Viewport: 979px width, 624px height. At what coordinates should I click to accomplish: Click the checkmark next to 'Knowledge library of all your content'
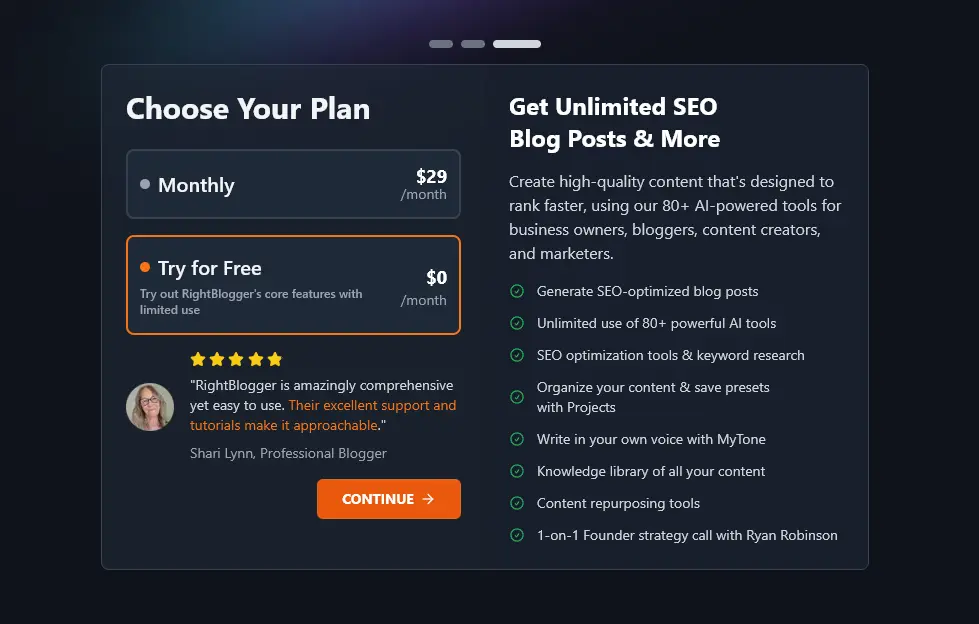tap(517, 471)
